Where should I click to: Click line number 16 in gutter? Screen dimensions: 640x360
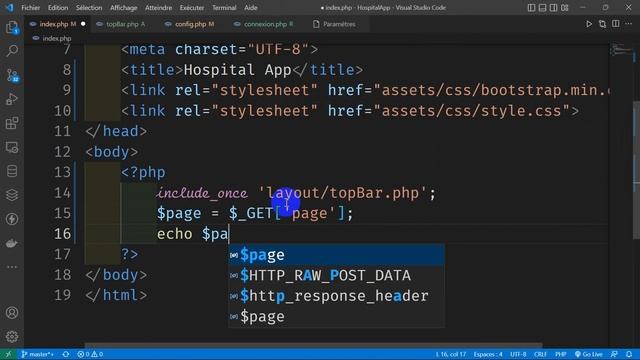pos(62,234)
